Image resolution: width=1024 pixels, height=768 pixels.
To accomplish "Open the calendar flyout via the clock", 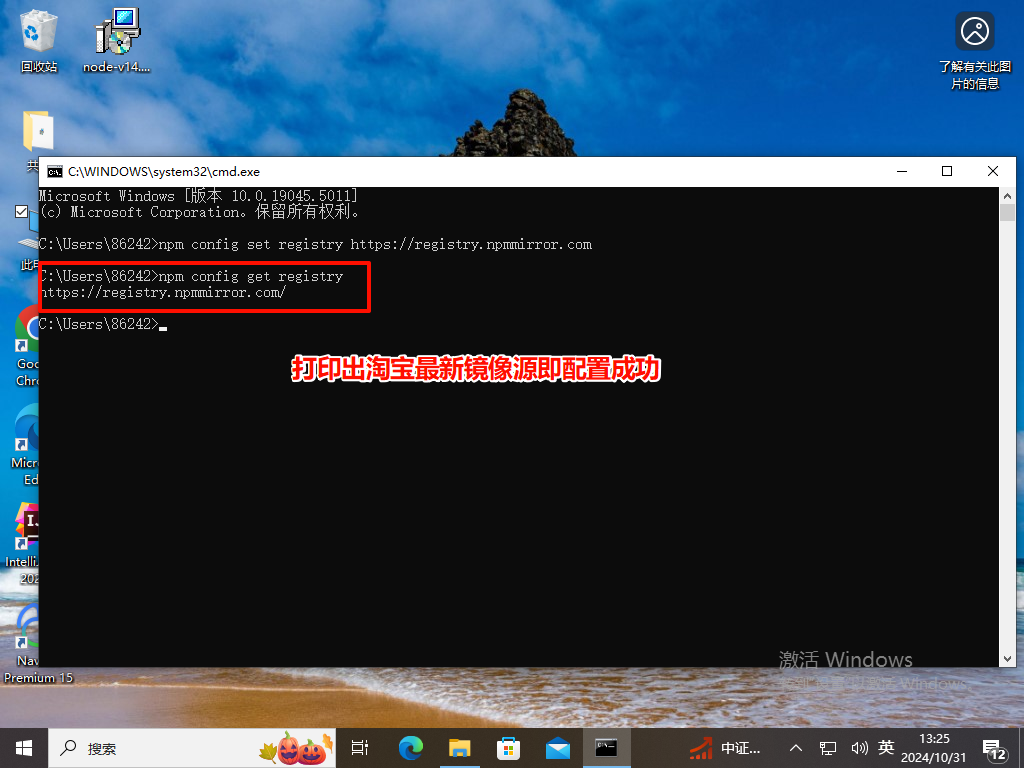I will coord(935,747).
